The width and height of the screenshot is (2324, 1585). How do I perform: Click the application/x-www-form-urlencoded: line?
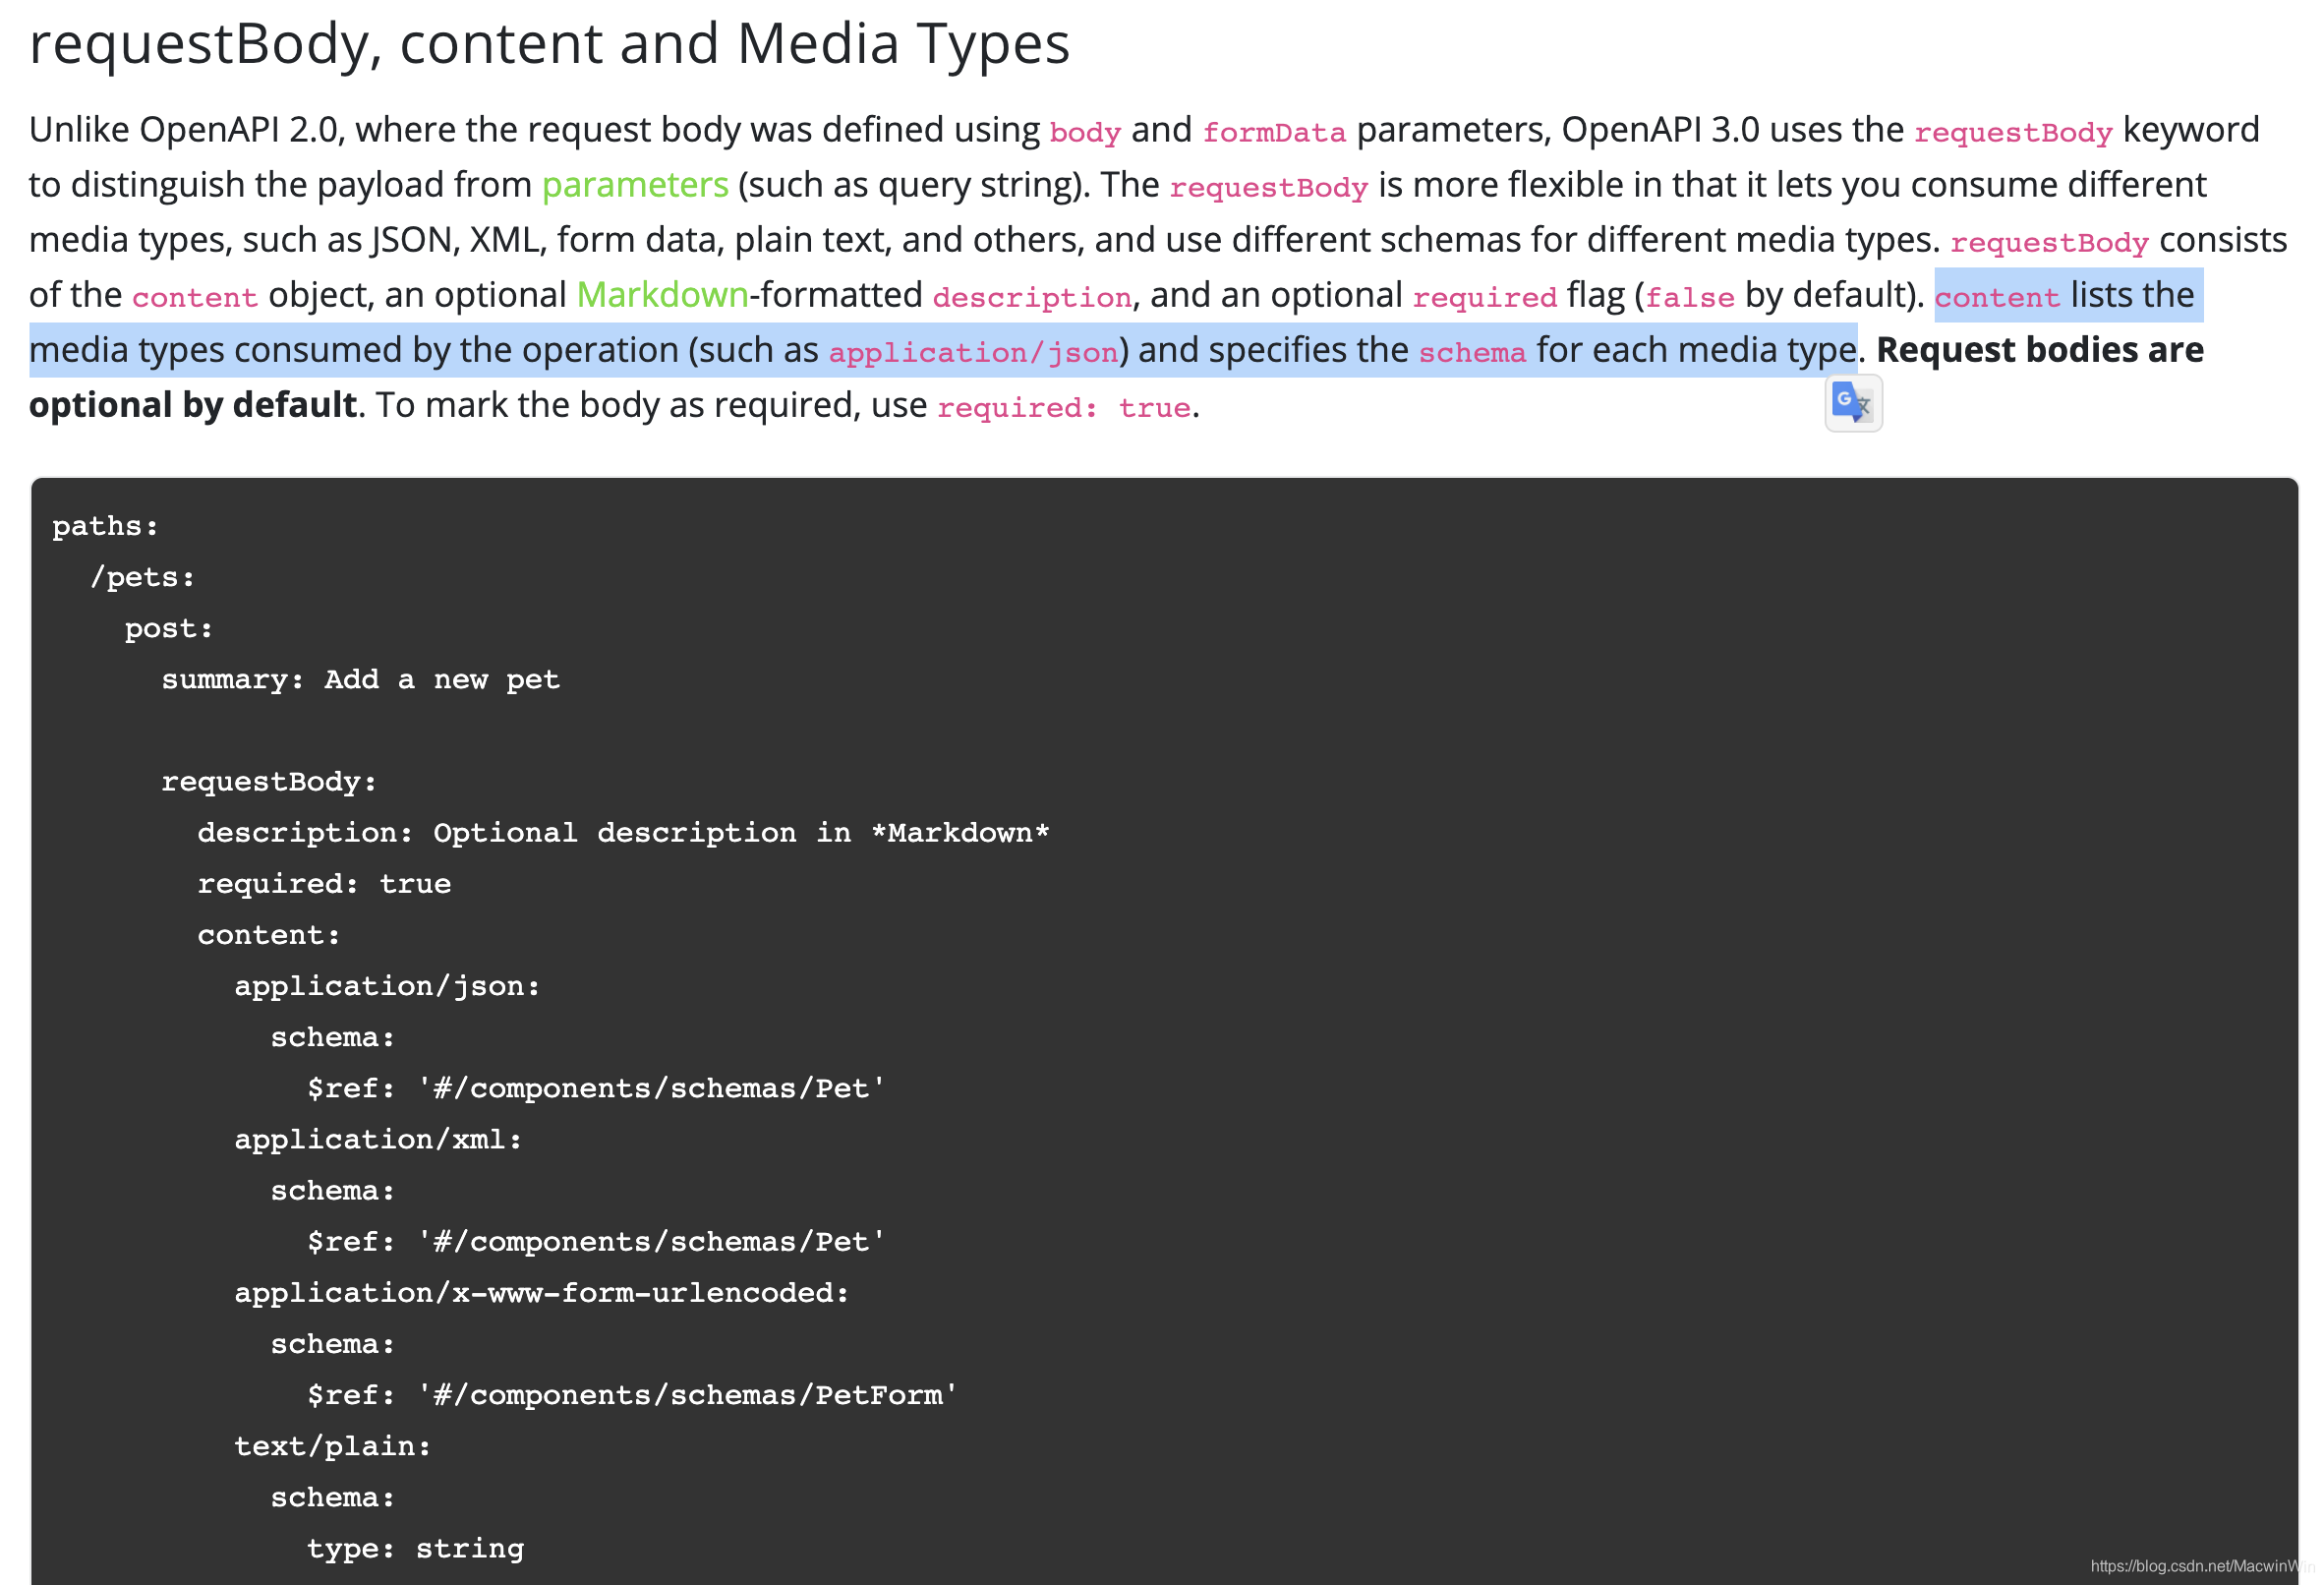coord(541,1293)
